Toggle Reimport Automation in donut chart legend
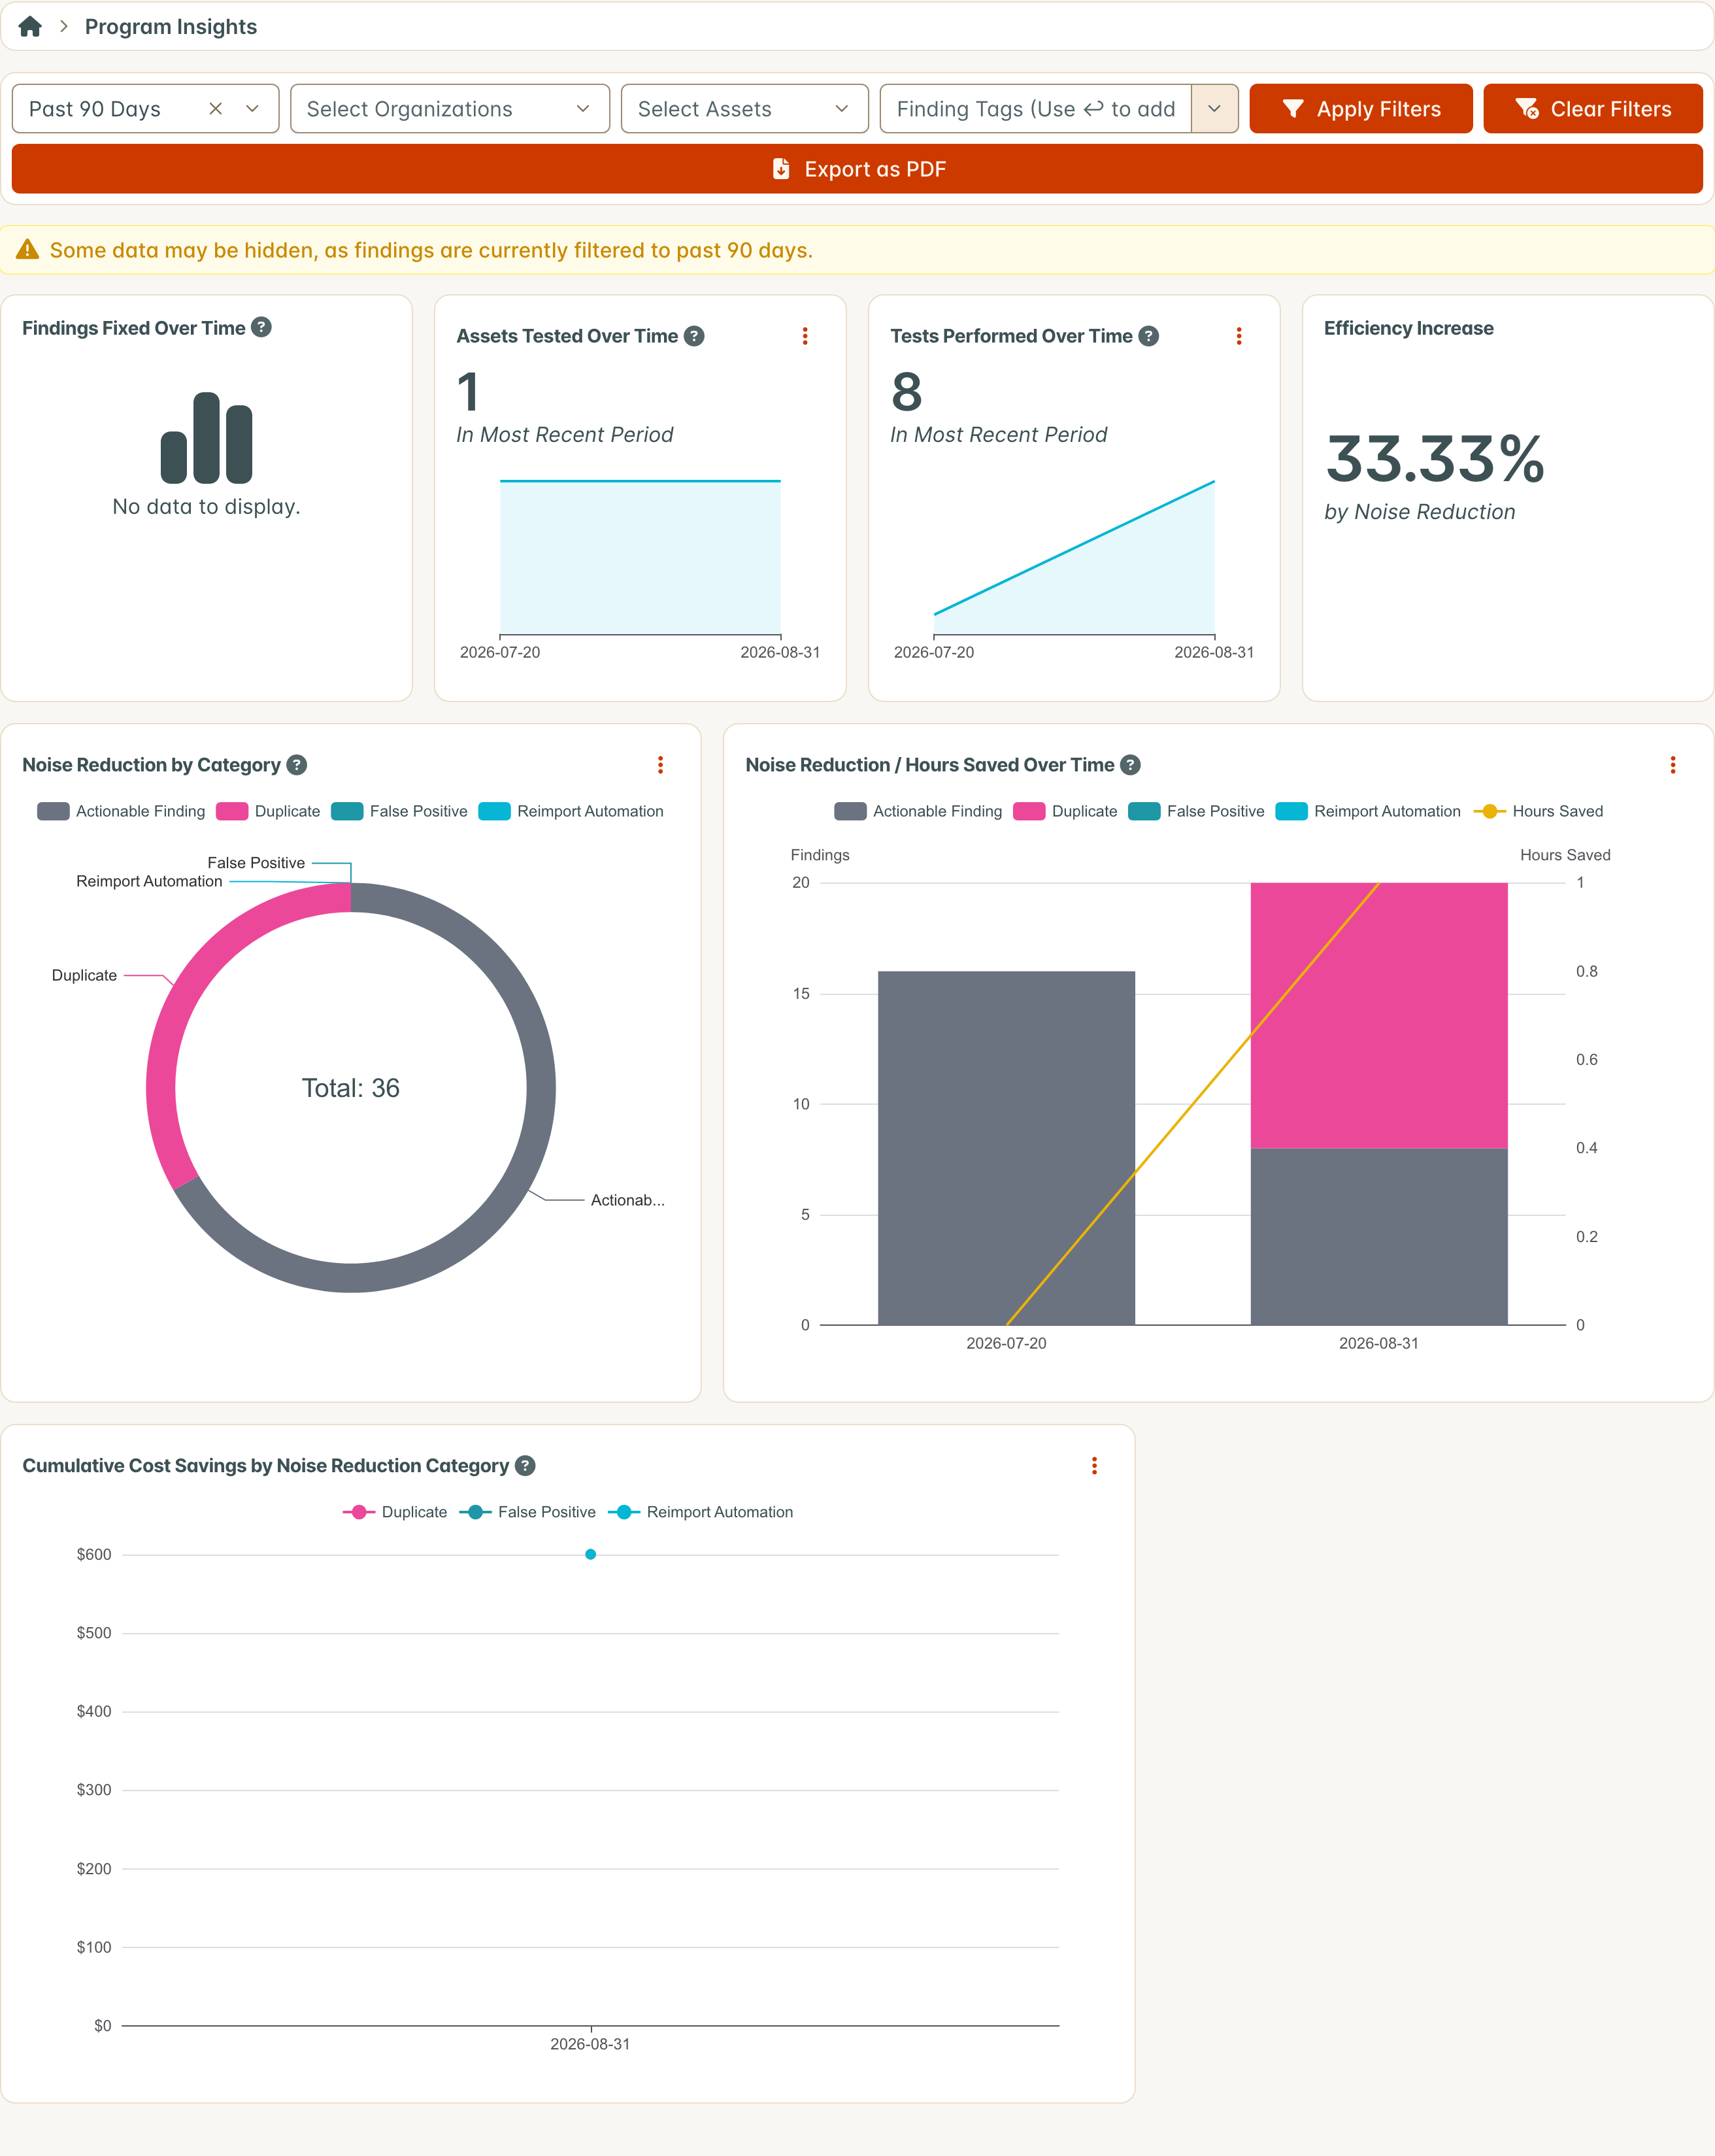 571,811
